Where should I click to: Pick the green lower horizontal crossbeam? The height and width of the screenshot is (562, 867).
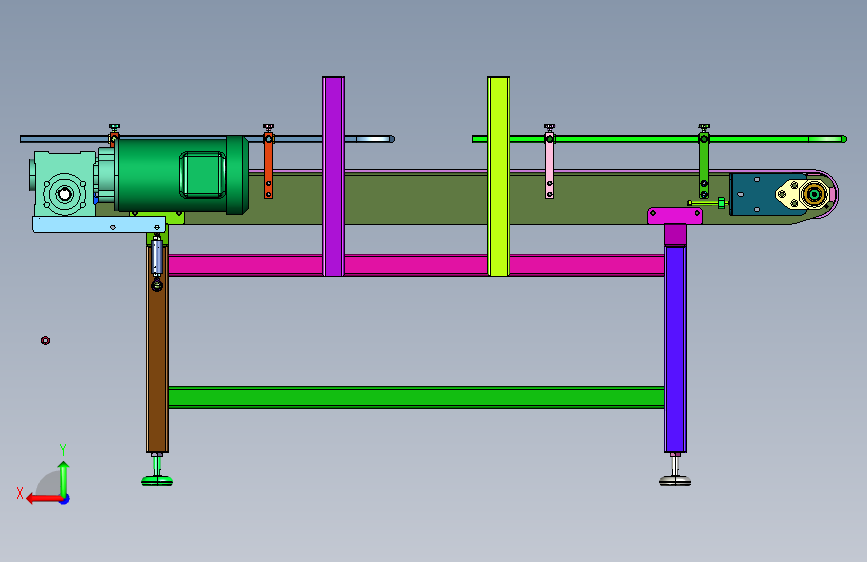coord(416,397)
